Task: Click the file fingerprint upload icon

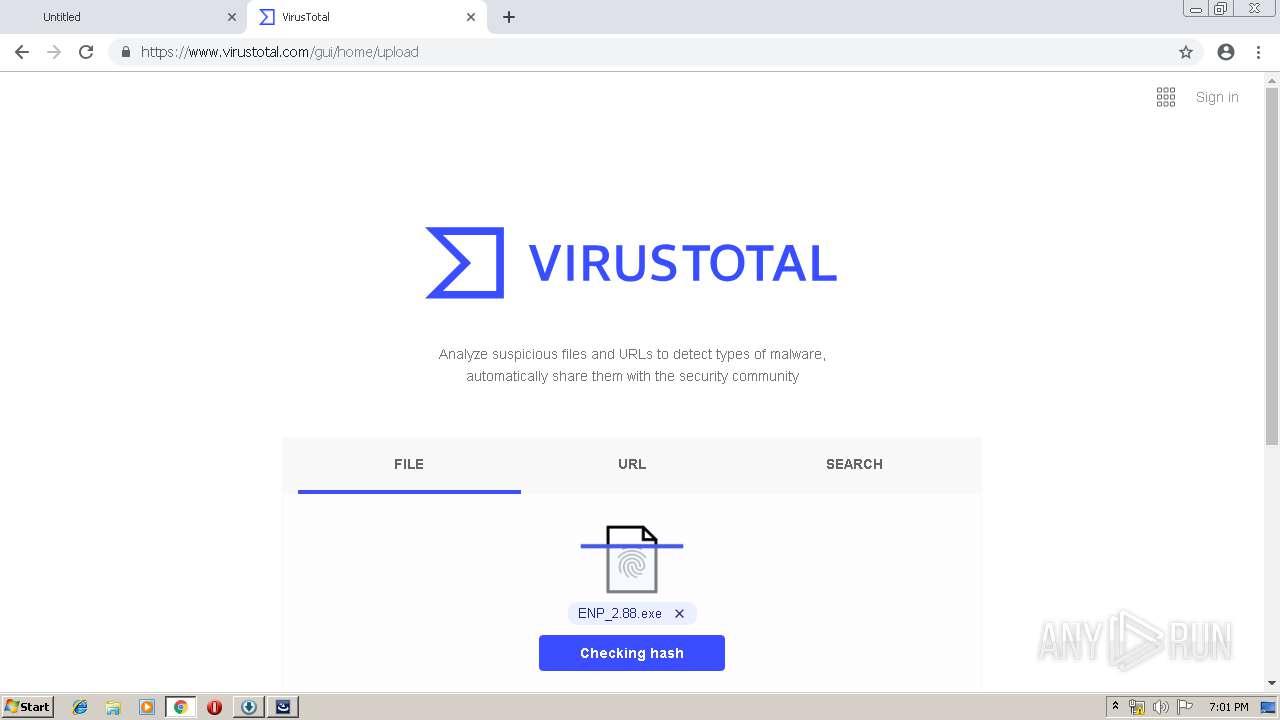Action: pyautogui.click(x=632, y=559)
